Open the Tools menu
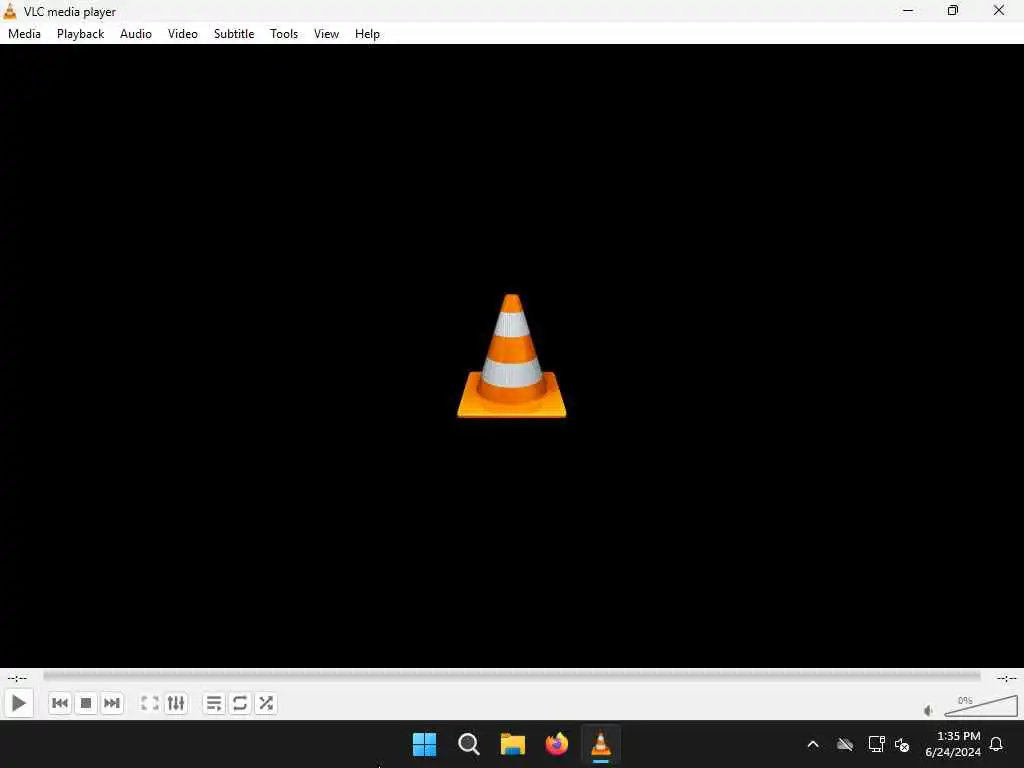Screen dimensions: 1024x768 284,34
